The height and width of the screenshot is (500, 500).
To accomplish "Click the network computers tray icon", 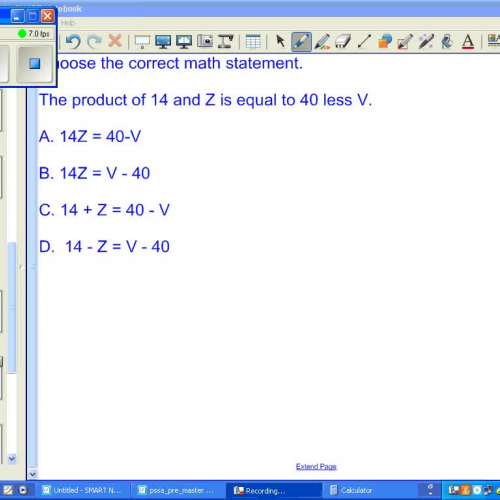I will click(x=488, y=490).
